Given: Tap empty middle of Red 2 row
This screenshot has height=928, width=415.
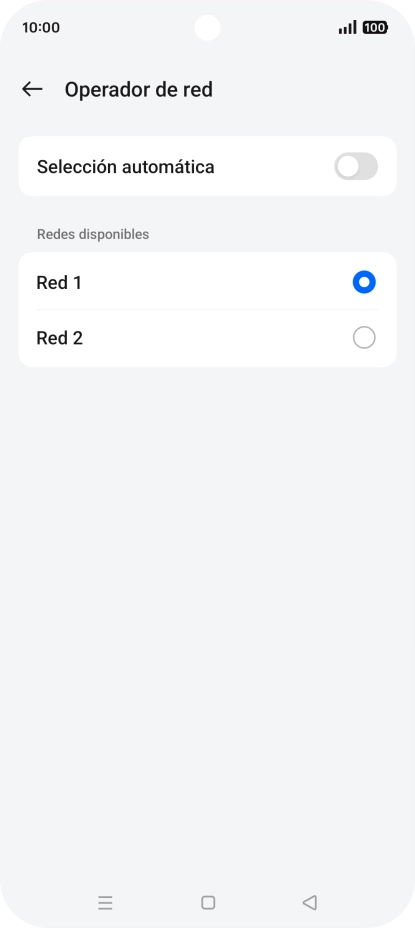Looking at the screenshot, I should (218, 338).
